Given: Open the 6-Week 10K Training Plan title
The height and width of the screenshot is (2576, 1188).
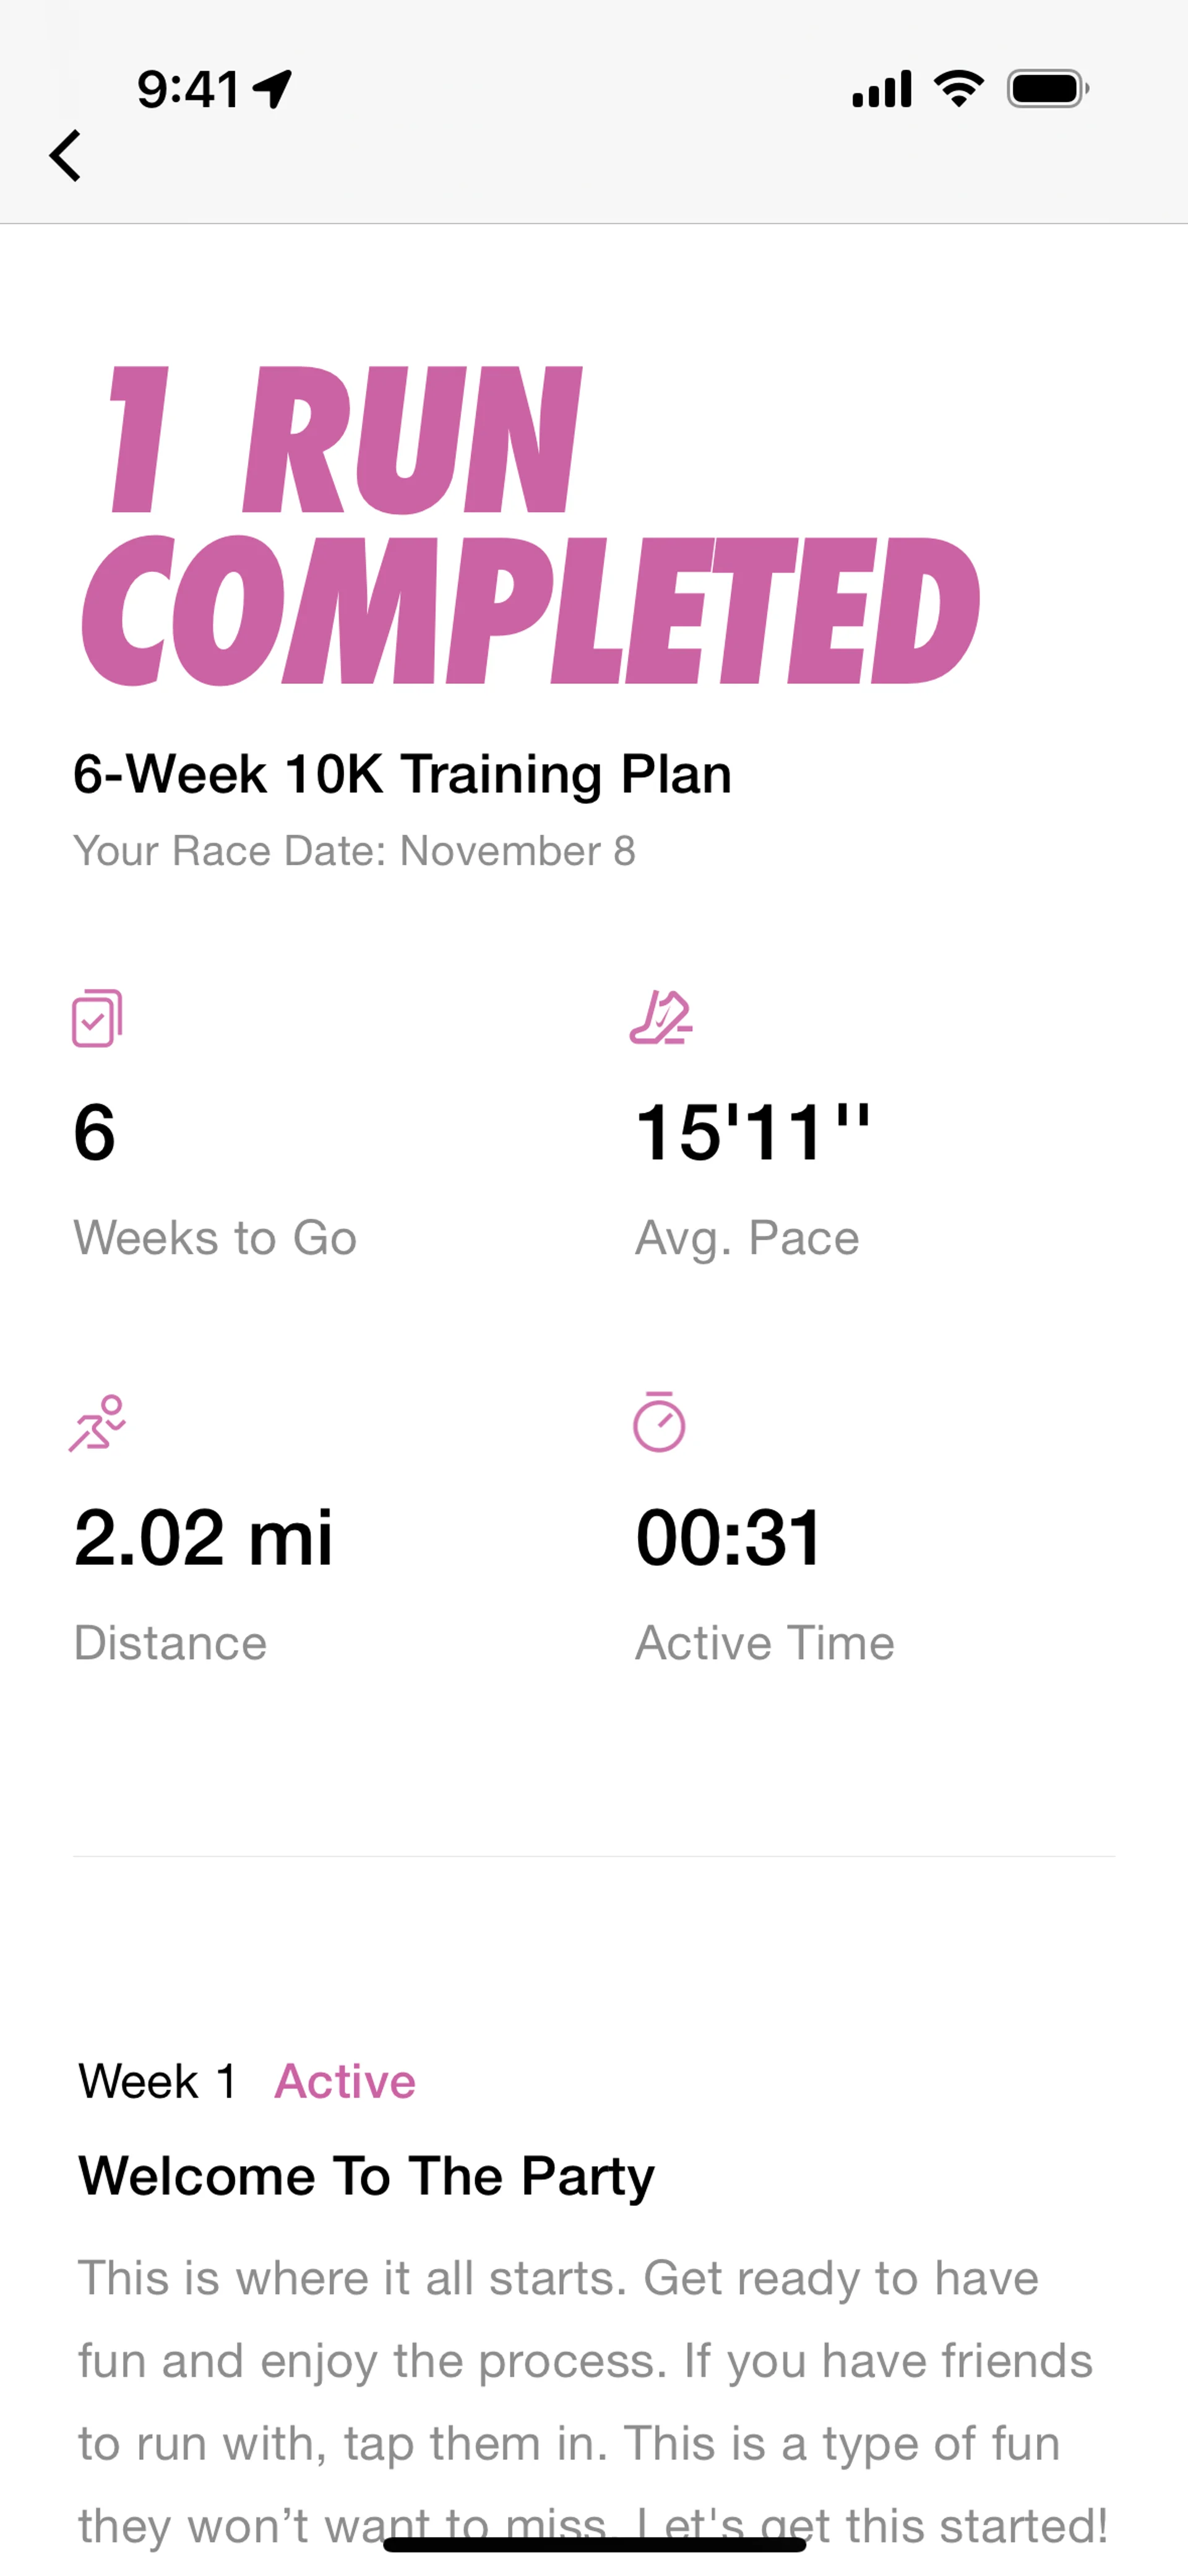Looking at the screenshot, I should (x=402, y=774).
